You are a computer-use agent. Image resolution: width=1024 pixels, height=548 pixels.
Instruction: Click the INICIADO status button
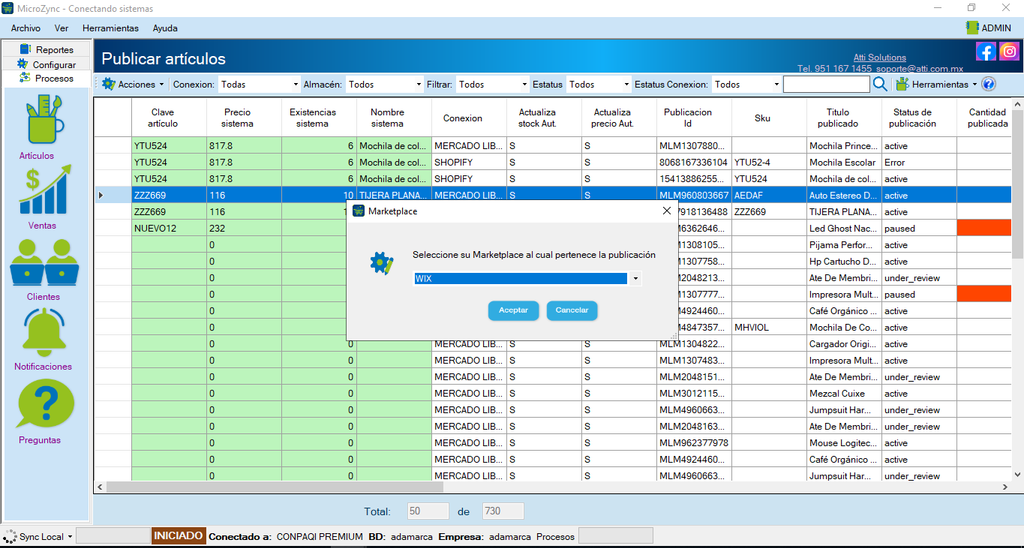coord(178,536)
